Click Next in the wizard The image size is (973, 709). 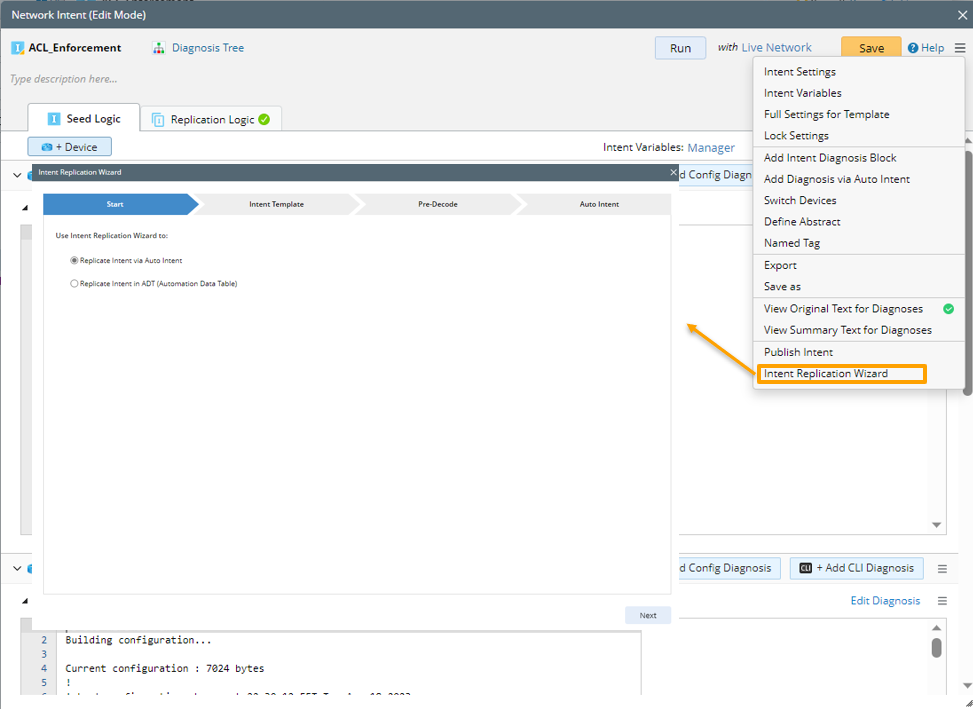point(648,615)
